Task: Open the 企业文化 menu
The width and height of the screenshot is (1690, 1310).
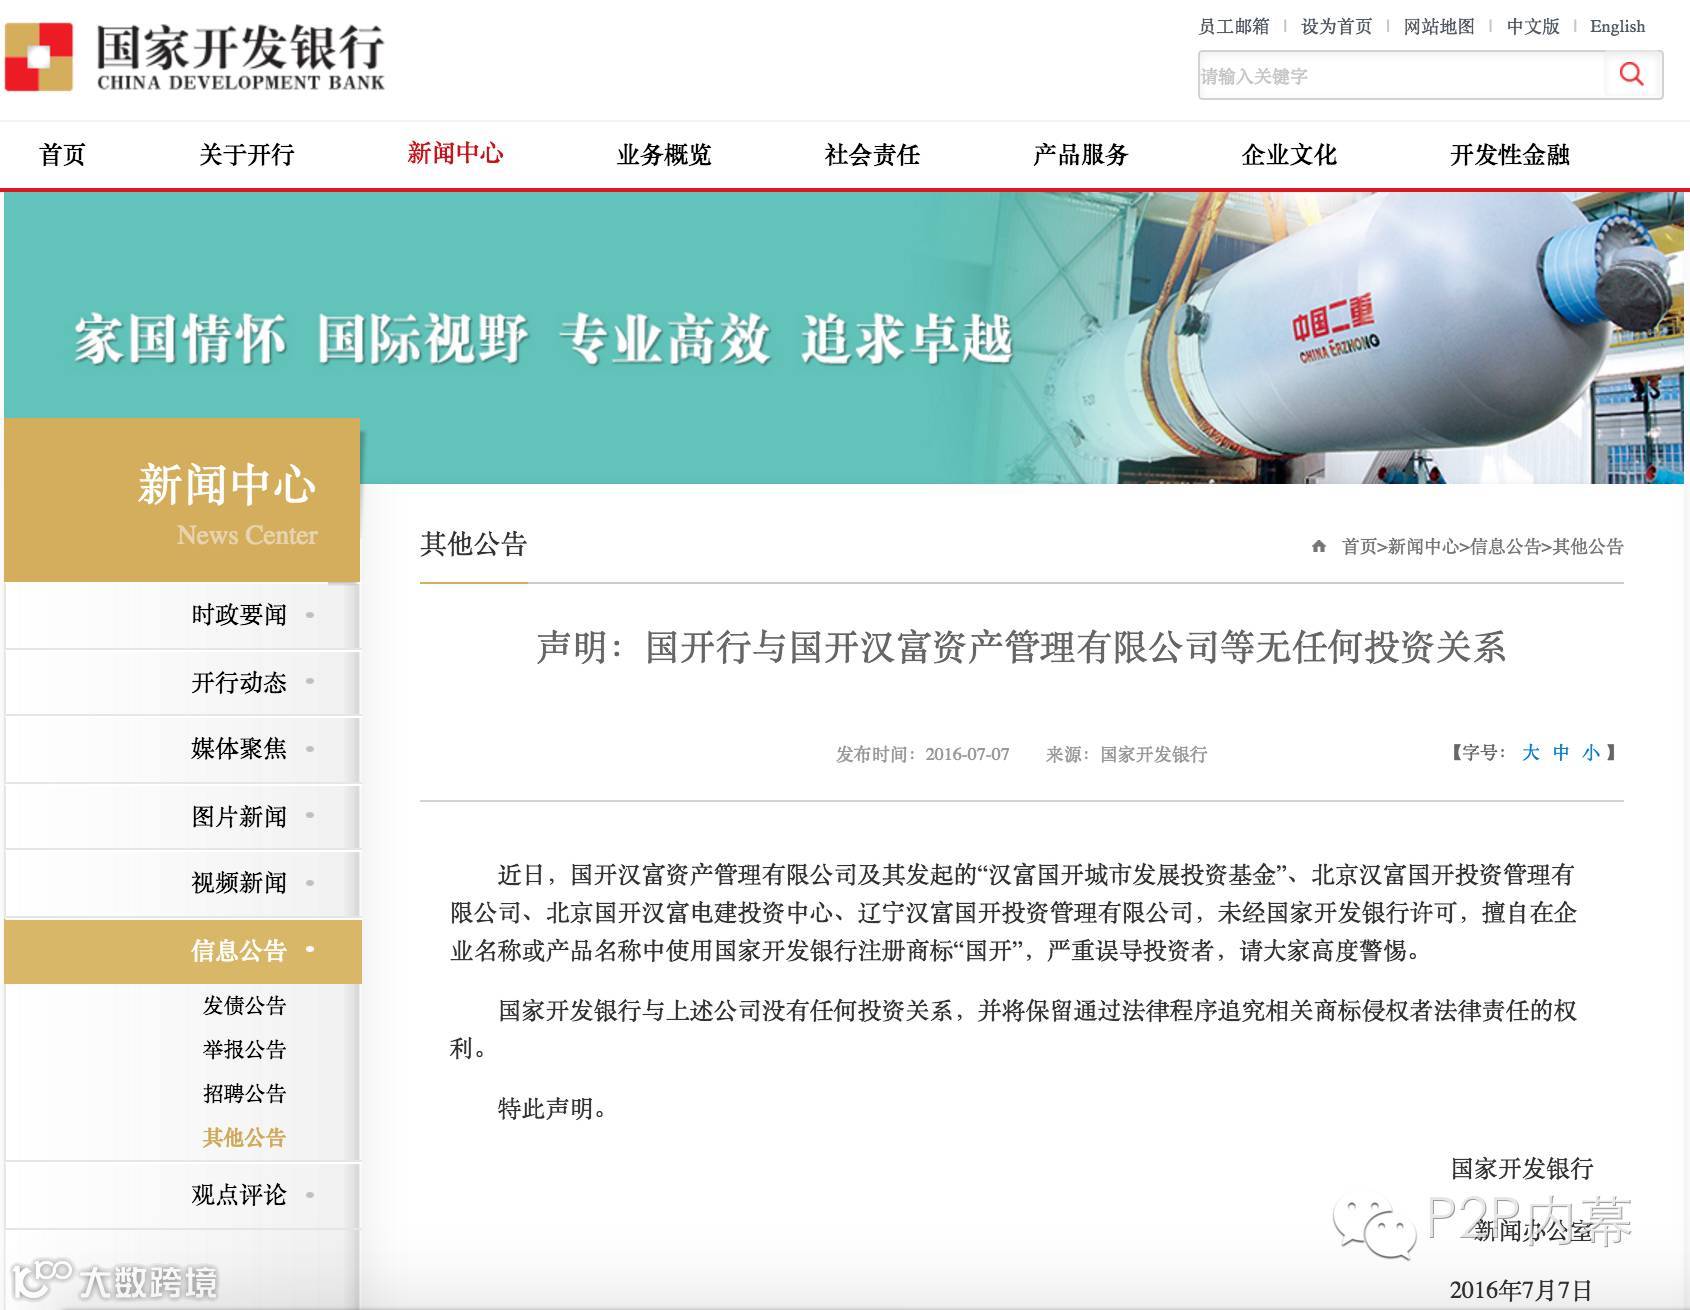Action: [x=1289, y=155]
